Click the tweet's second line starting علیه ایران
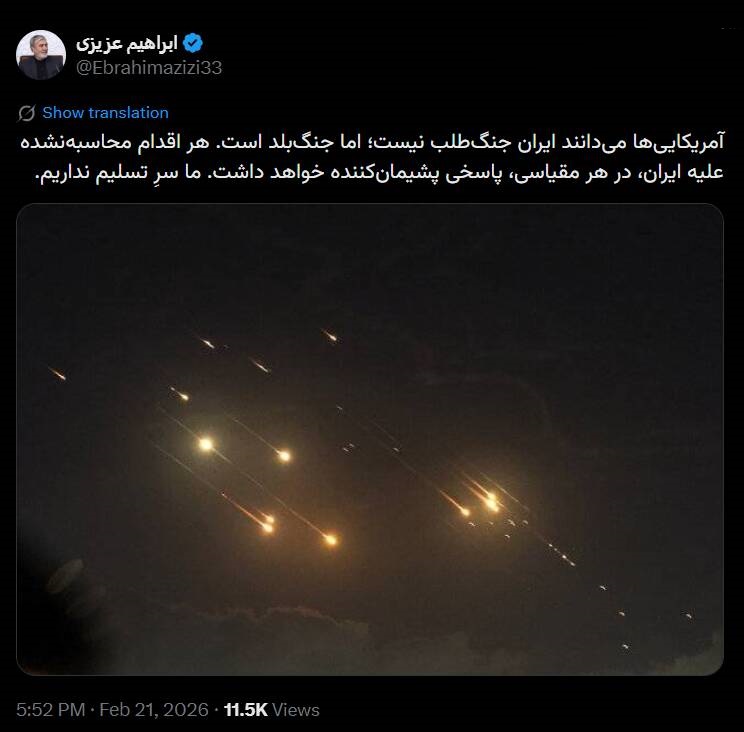The image size is (744, 732). coord(380,173)
